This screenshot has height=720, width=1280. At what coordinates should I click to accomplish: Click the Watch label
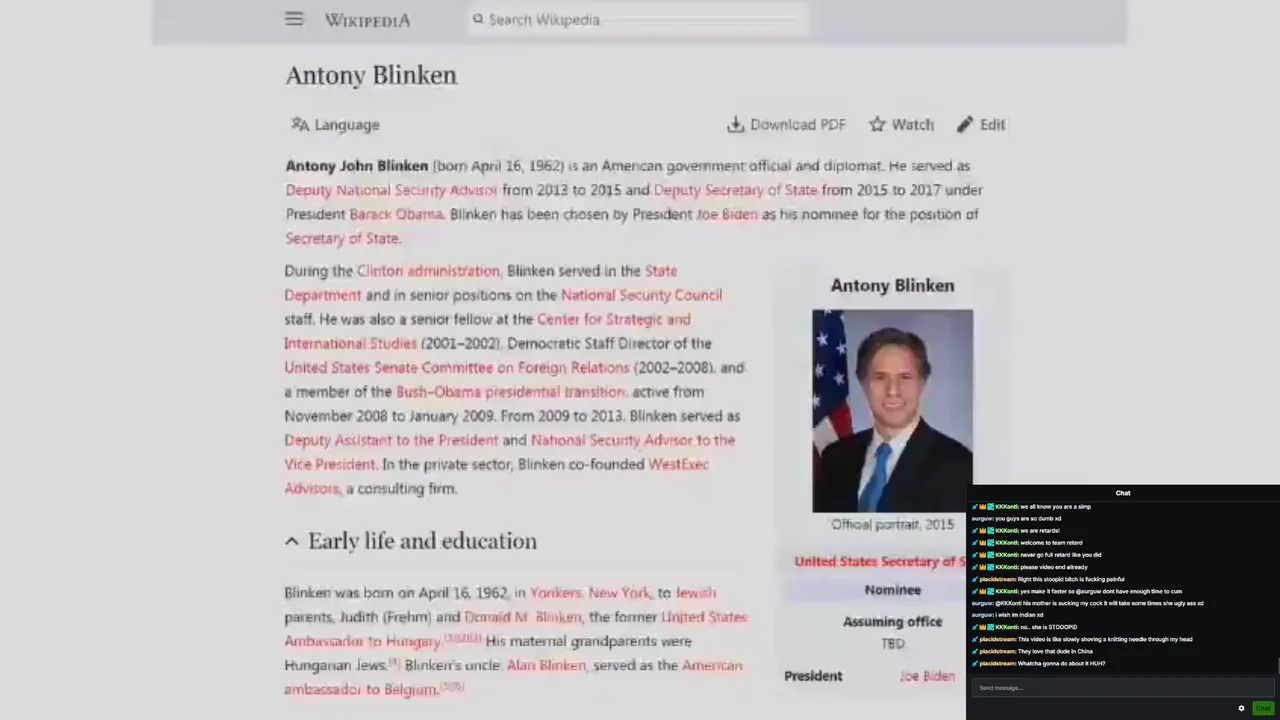[x=912, y=125]
